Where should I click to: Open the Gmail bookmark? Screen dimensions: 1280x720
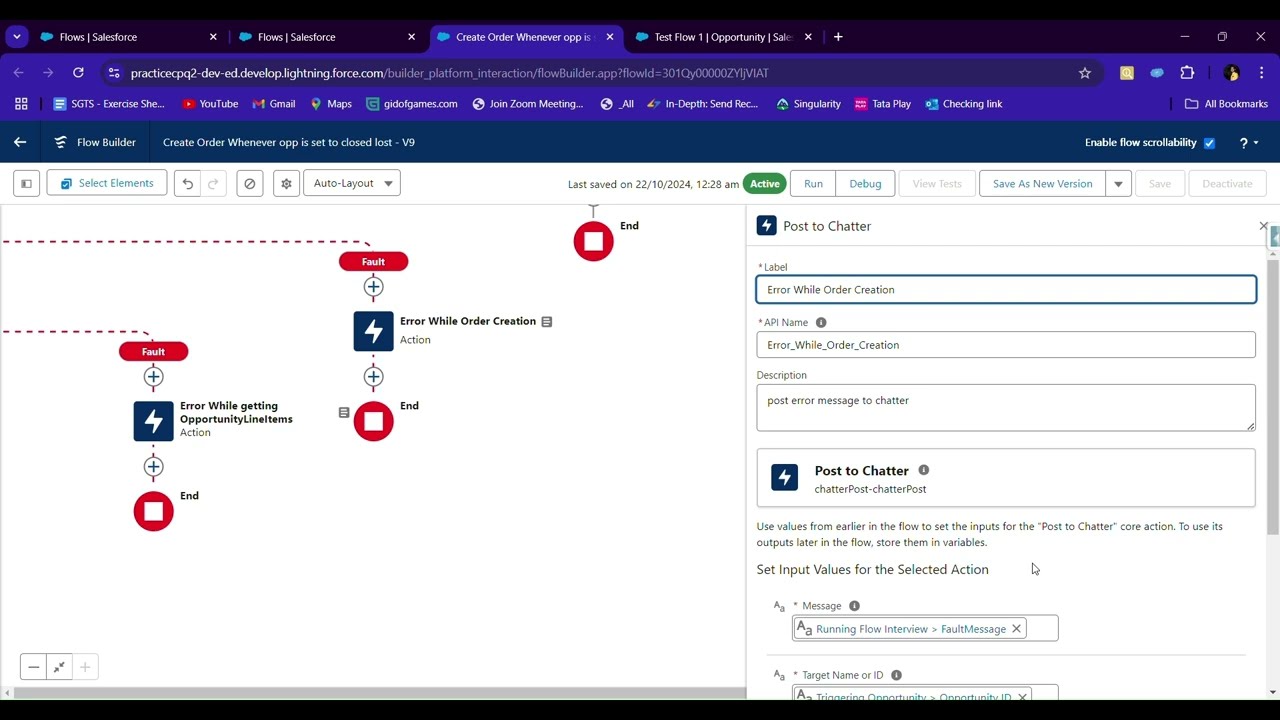pyautogui.click(x=274, y=104)
